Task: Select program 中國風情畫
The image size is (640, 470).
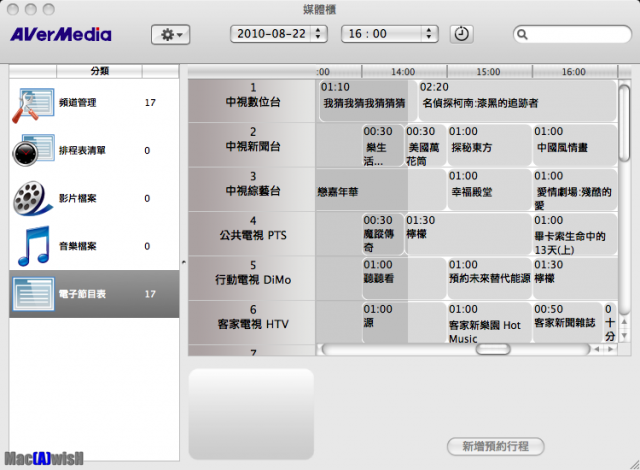Action: point(575,145)
